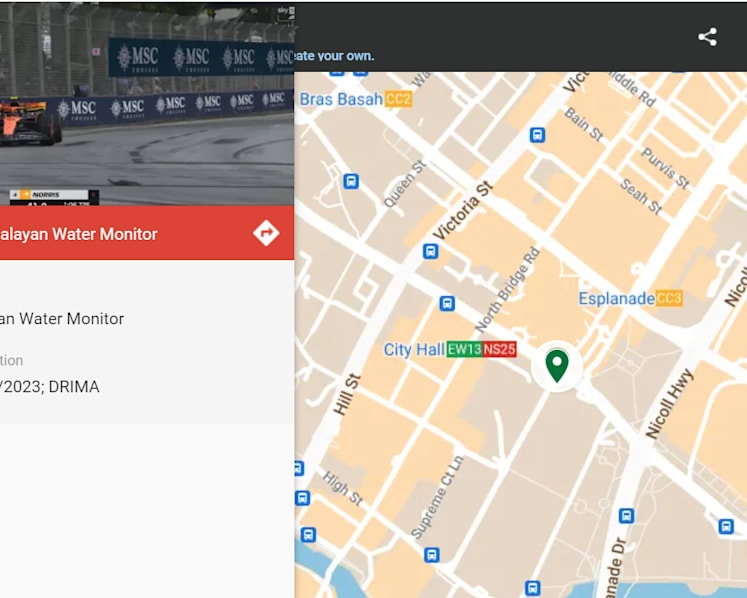Screen dimensions: 747x598
Task: Click the Nicoll Hwy road label
Action: tap(668, 403)
